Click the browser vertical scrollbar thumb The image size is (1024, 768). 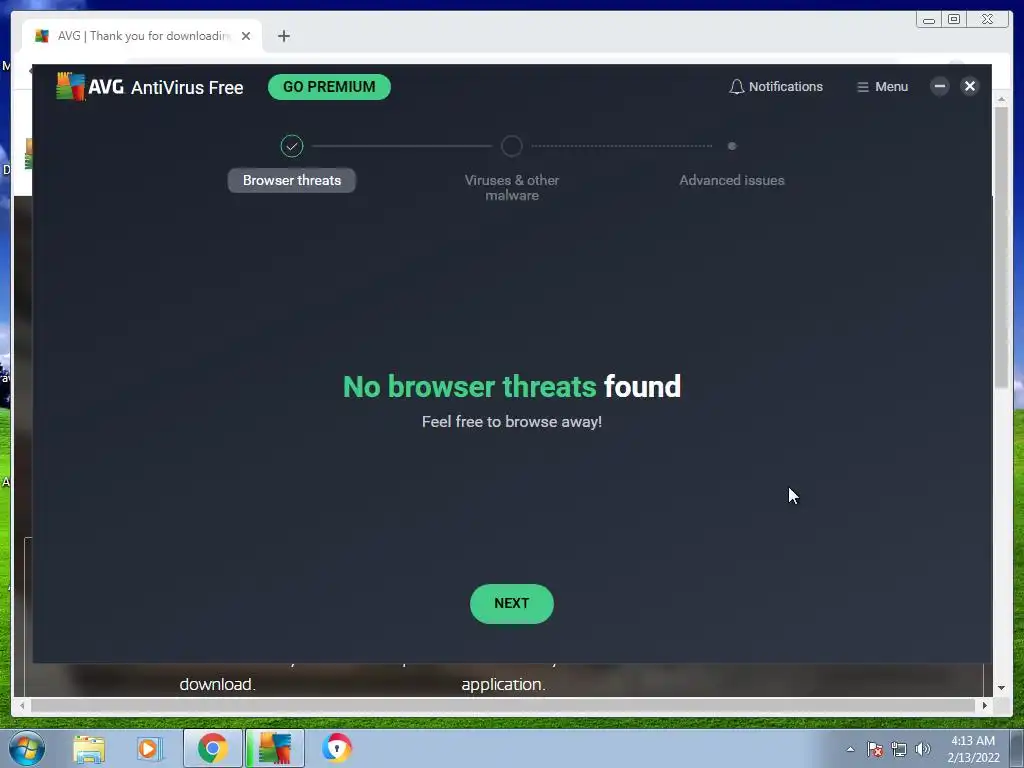click(1002, 247)
